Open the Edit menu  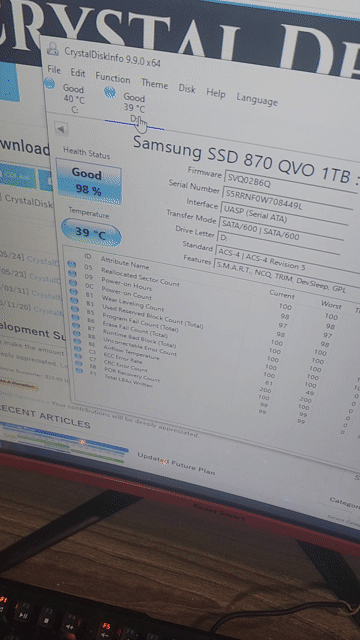(78, 73)
